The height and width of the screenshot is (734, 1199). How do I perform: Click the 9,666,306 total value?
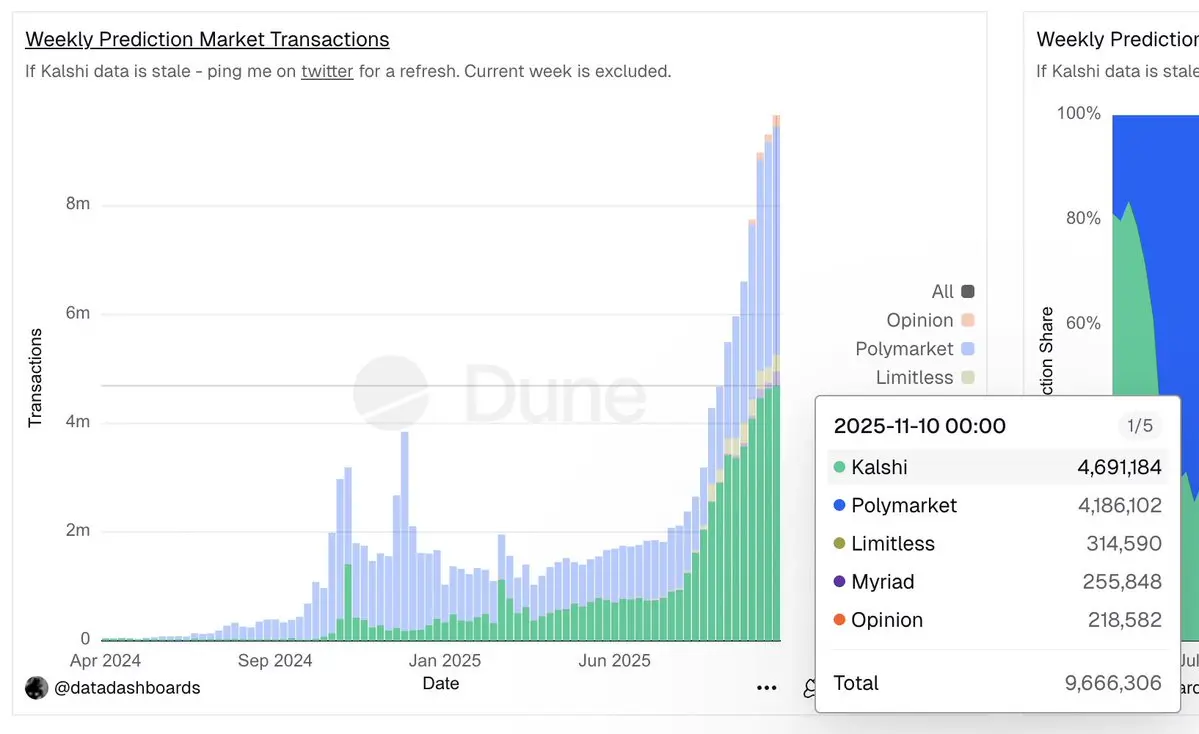point(1113,683)
